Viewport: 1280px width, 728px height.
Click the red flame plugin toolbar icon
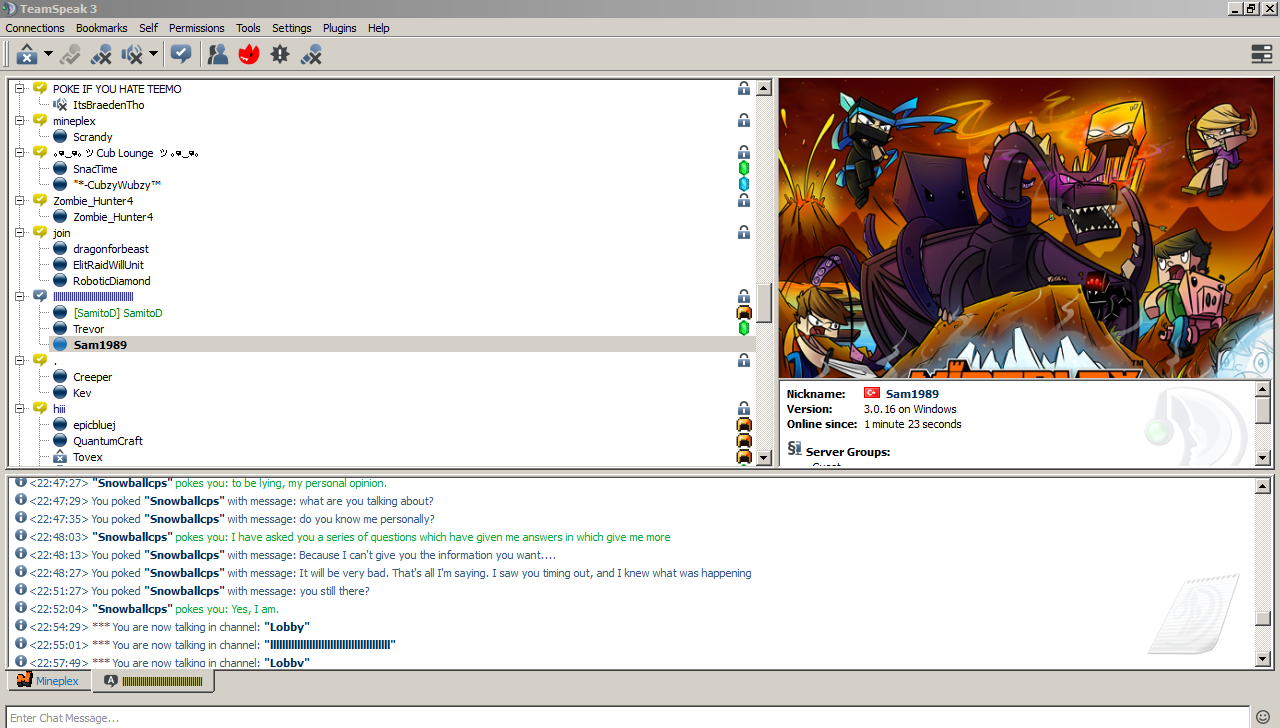249,54
